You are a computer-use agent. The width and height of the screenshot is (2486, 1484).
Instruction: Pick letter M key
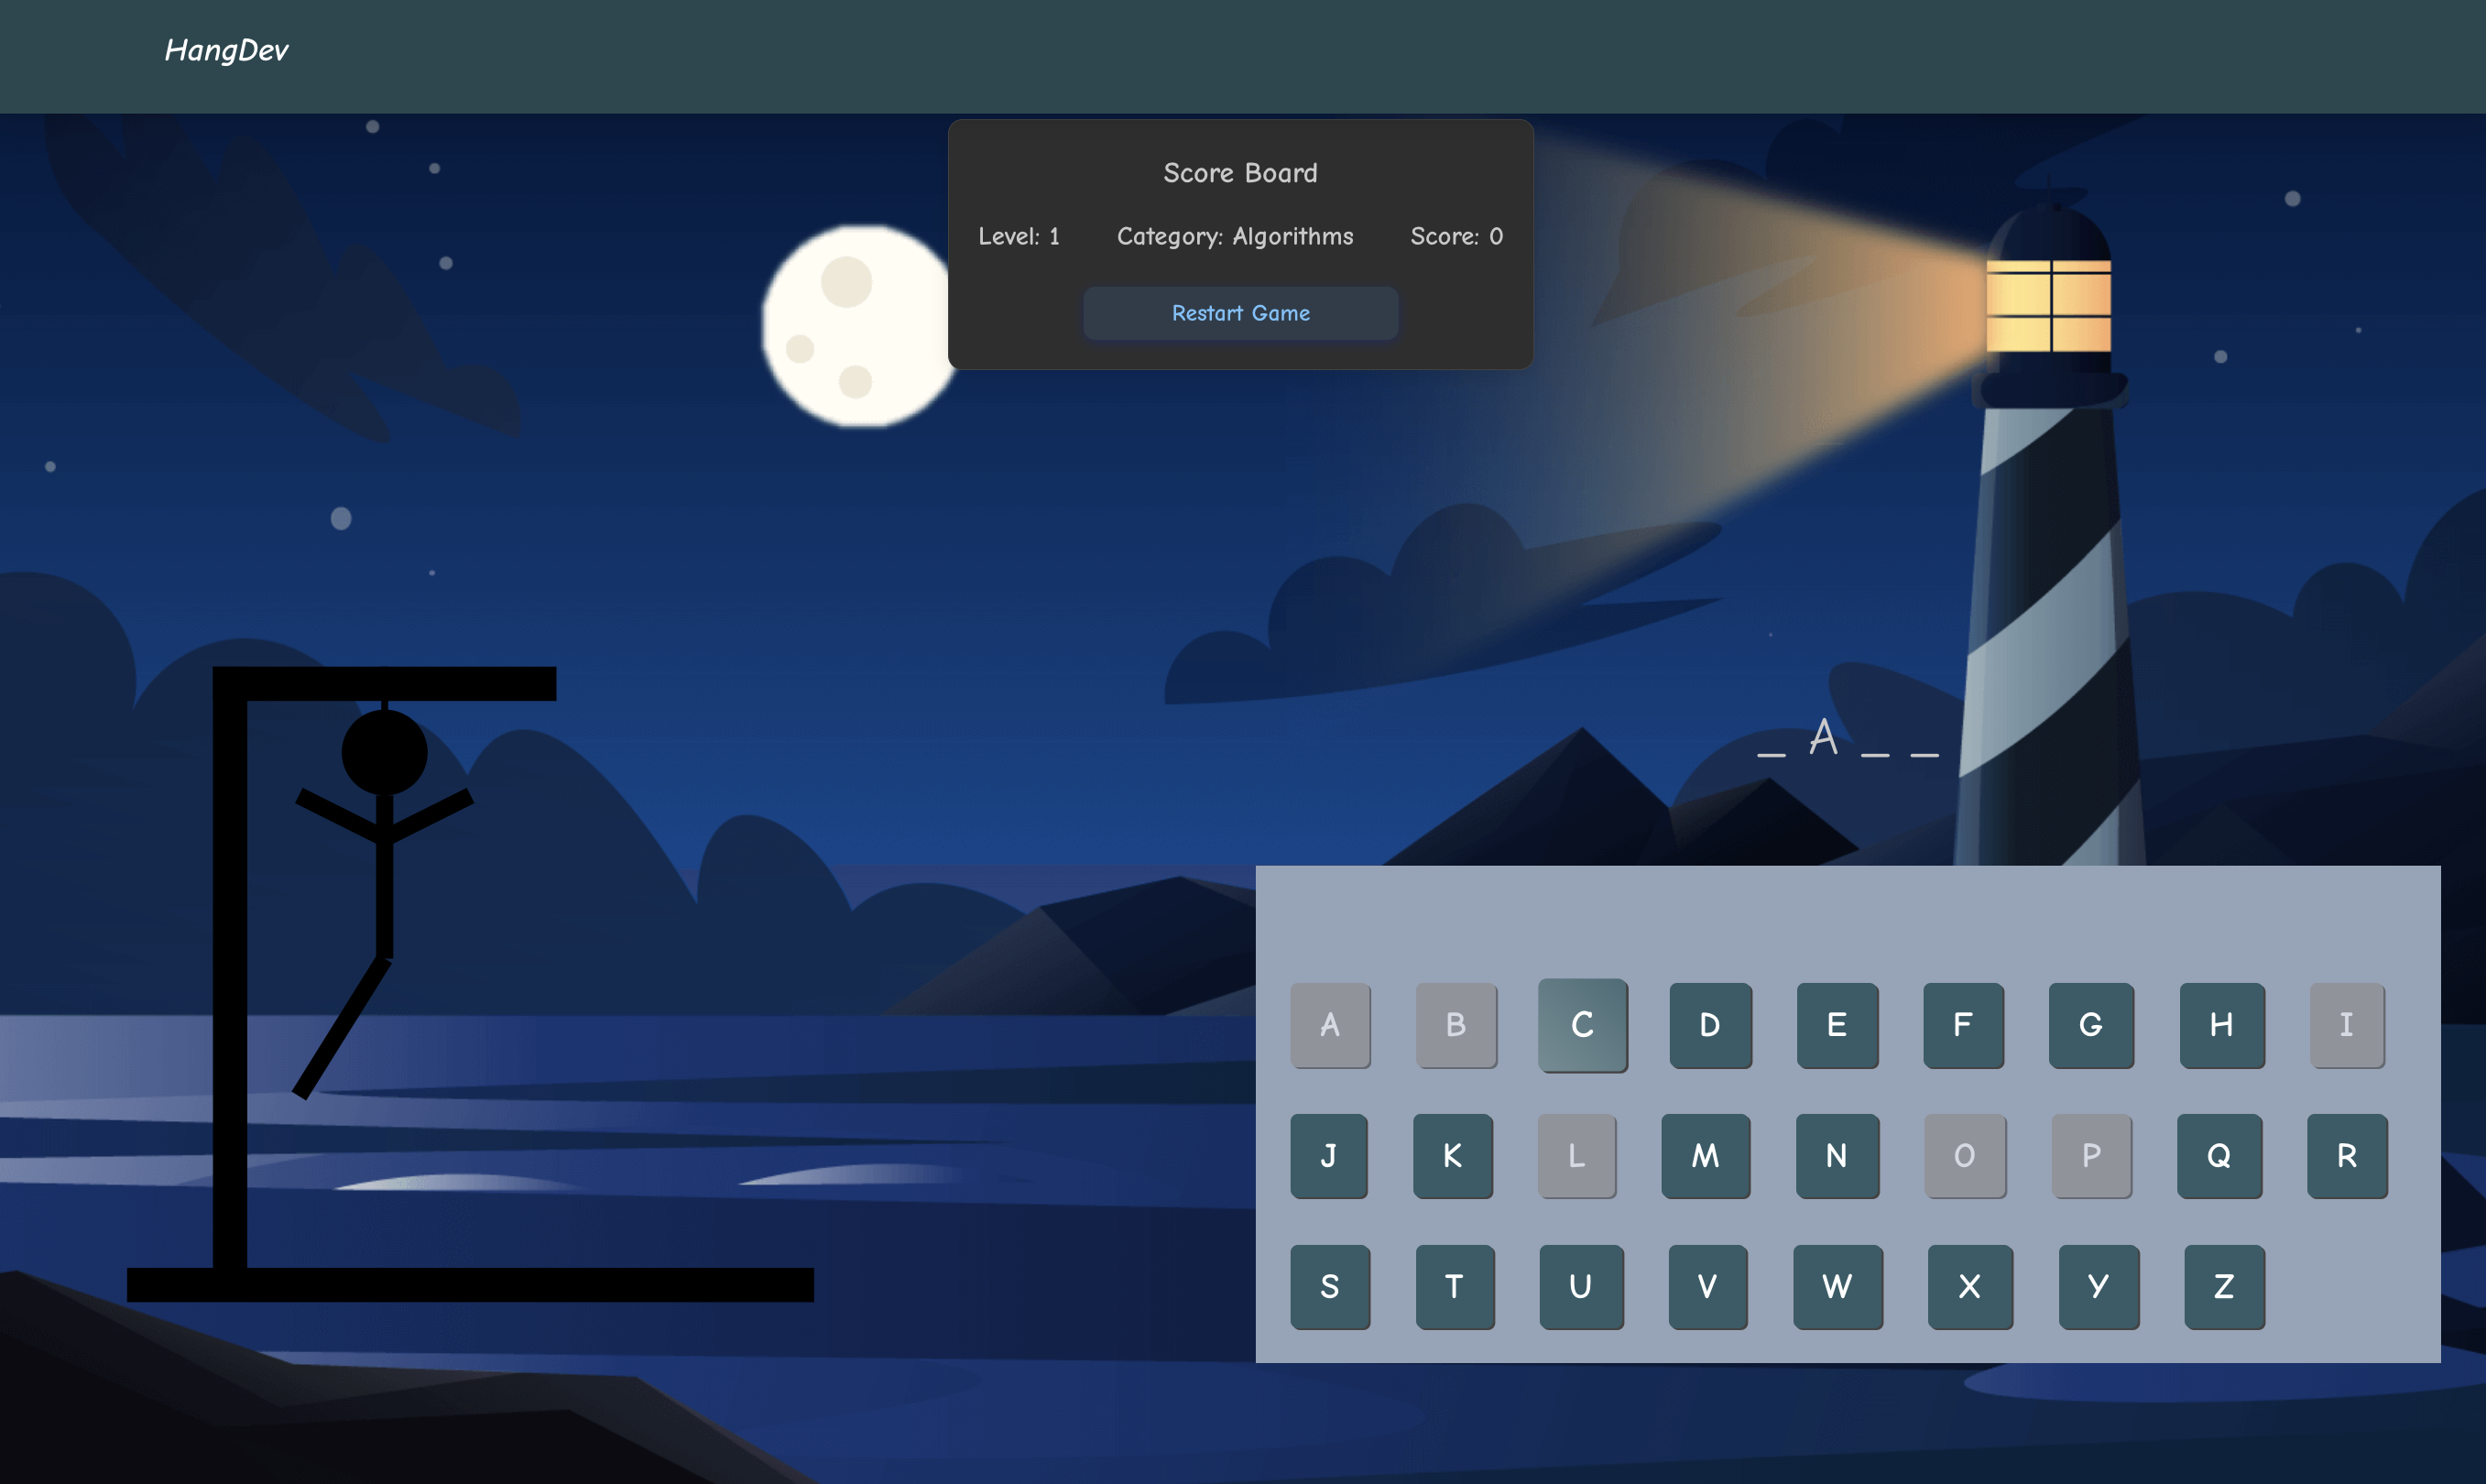coord(1705,1156)
